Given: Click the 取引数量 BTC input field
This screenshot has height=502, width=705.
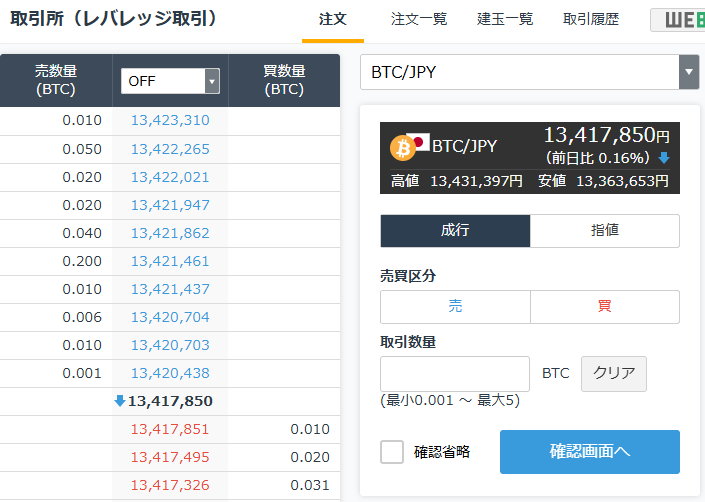Looking at the screenshot, I should tap(455, 373).
